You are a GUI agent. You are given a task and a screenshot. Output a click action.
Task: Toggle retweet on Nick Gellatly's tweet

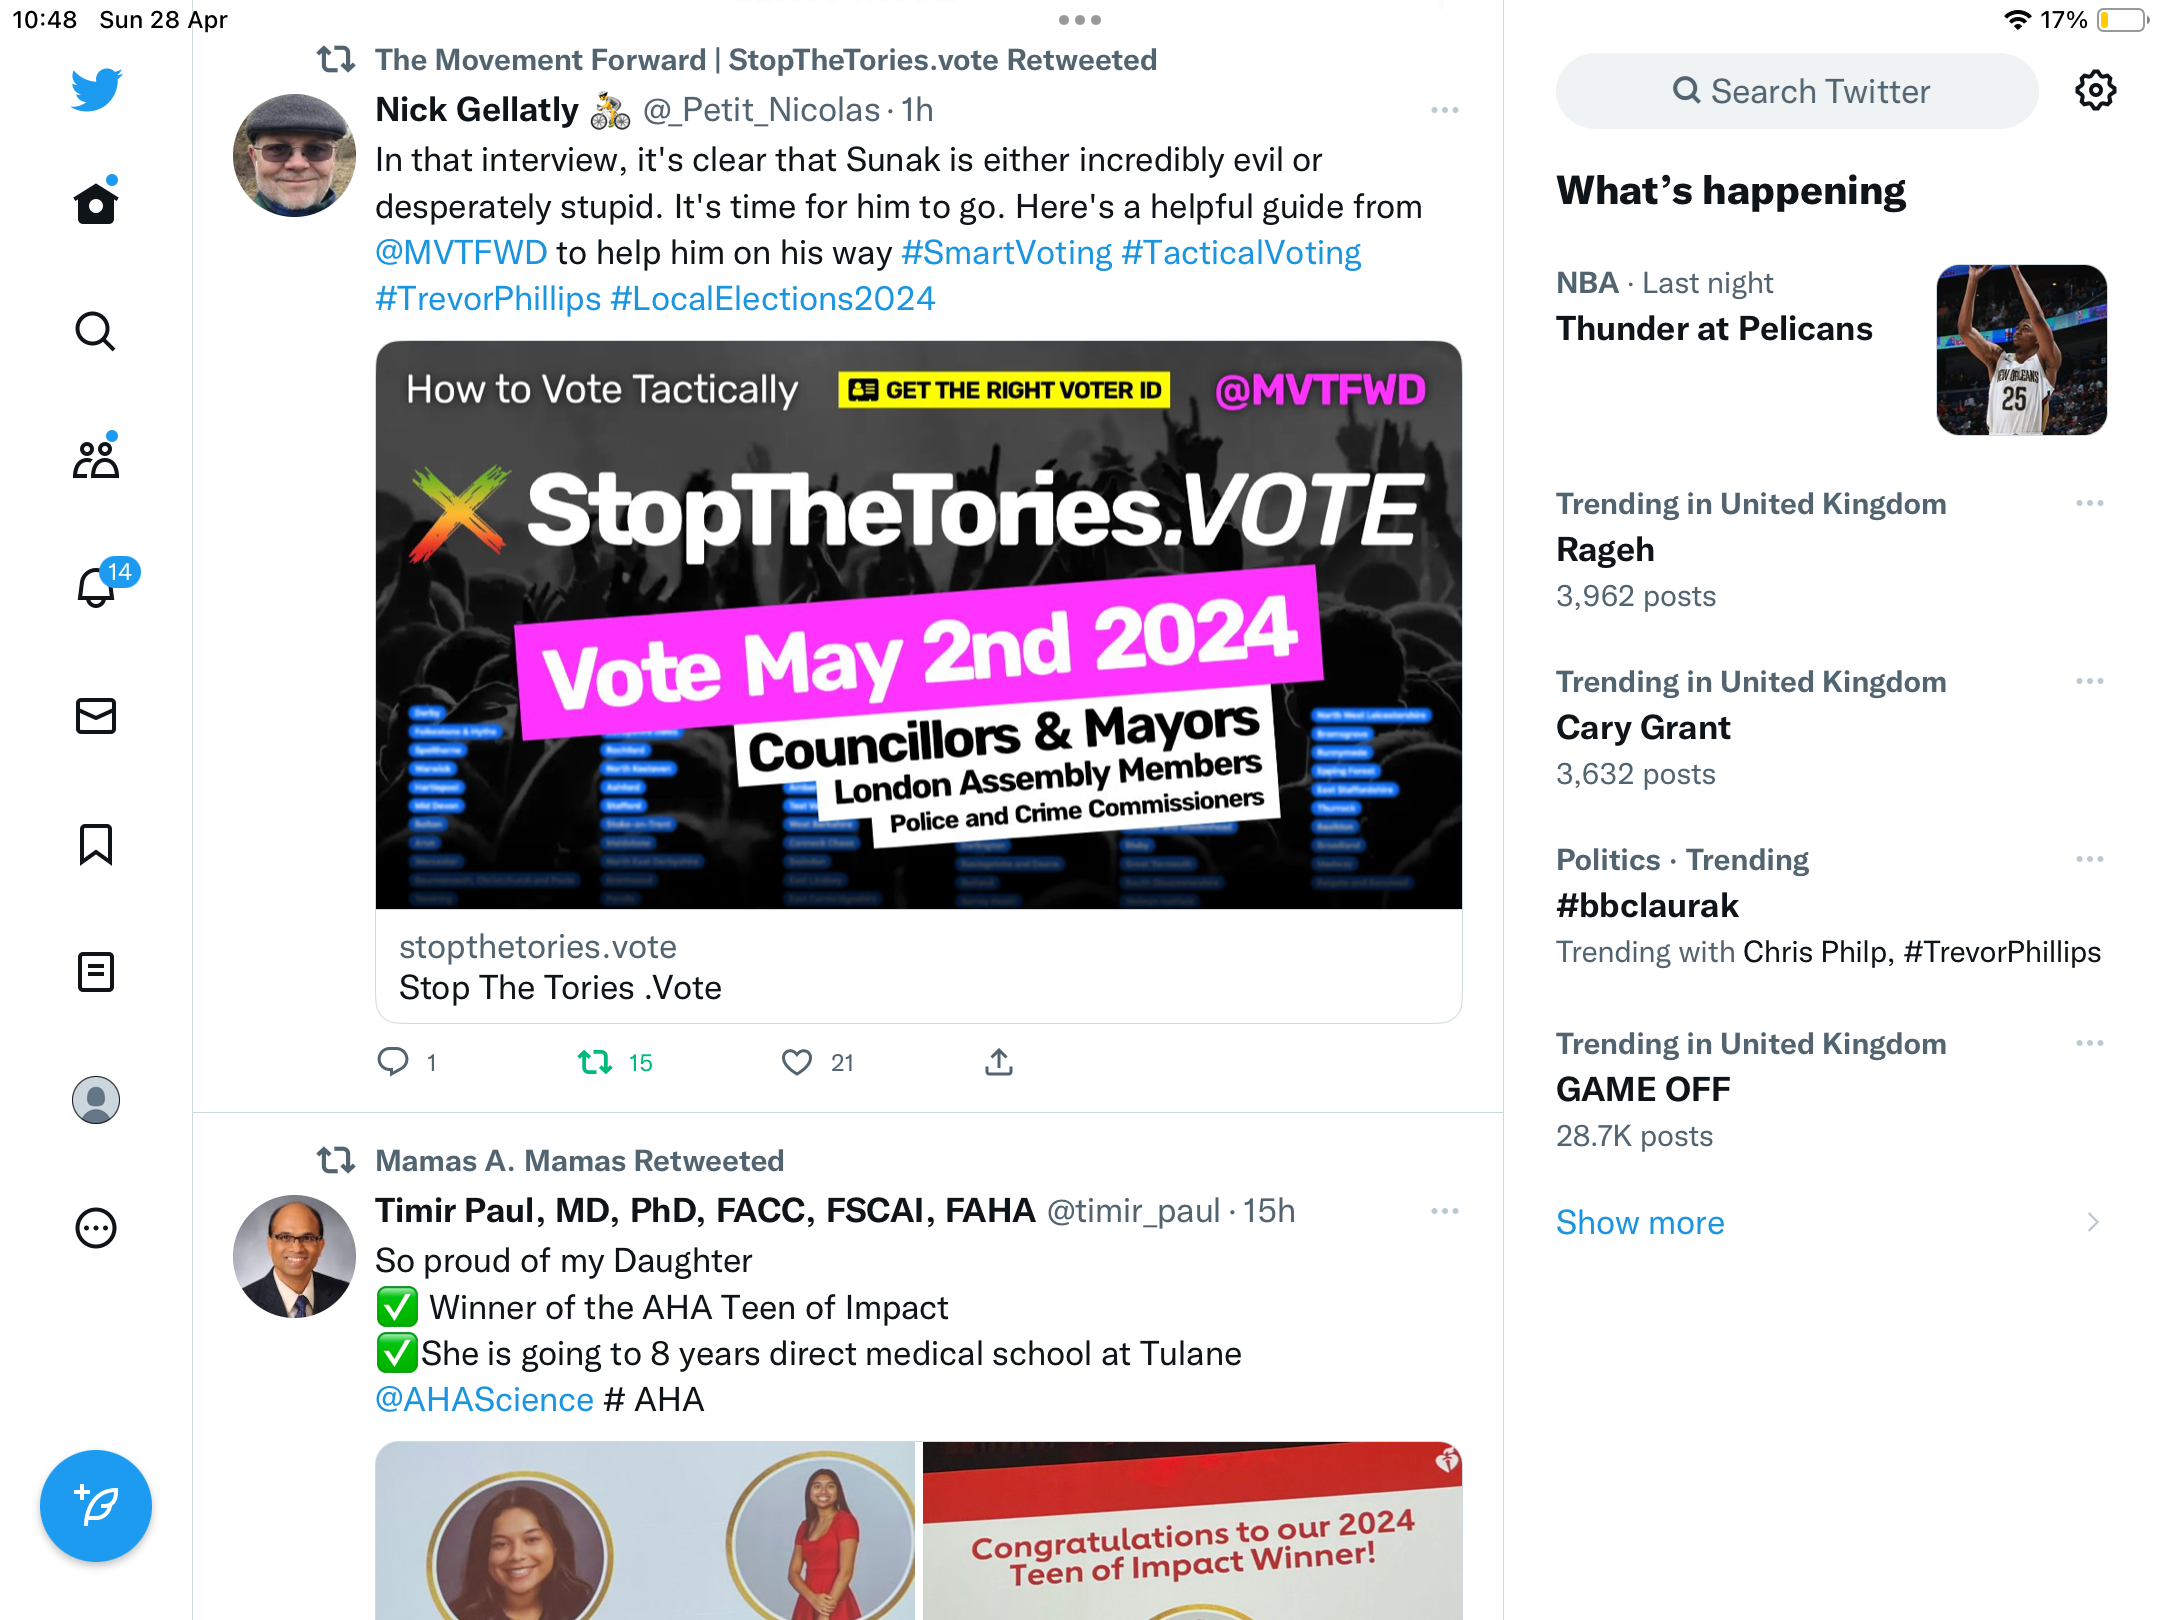595,1062
